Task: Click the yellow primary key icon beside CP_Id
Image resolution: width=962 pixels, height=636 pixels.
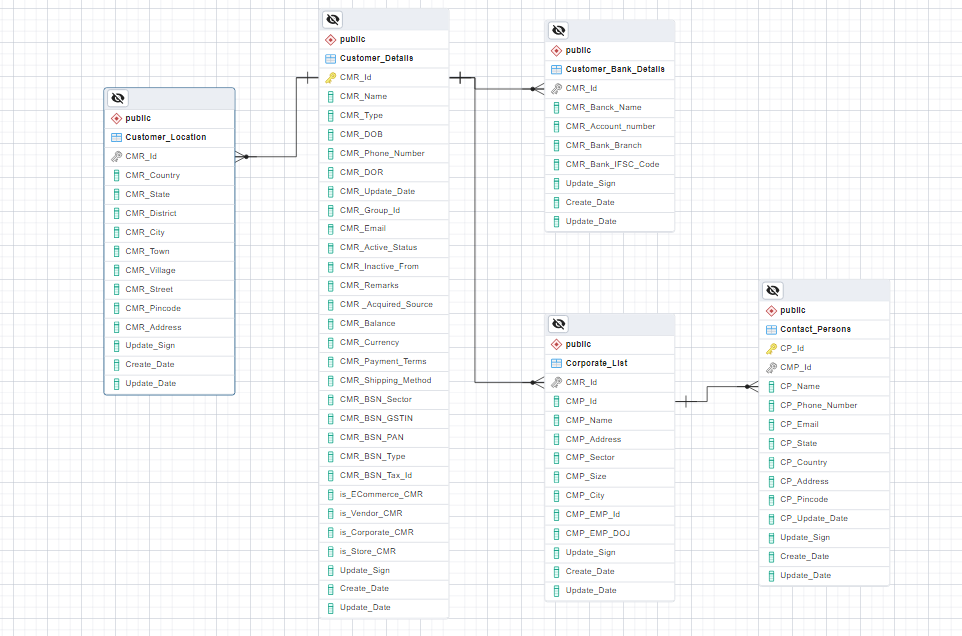Action: pyautogui.click(x=771, y=349)
